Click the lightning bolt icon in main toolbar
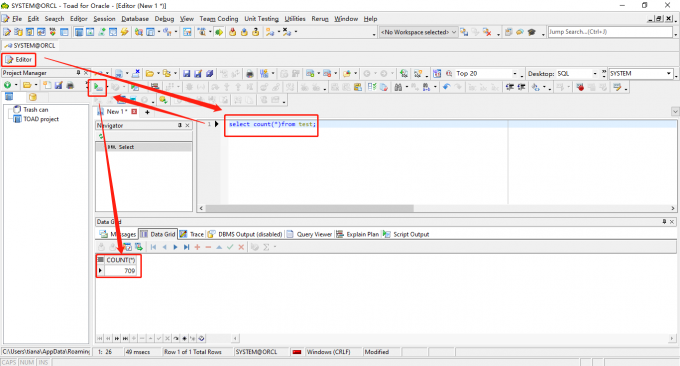680x366 pixels. [124, 32]
